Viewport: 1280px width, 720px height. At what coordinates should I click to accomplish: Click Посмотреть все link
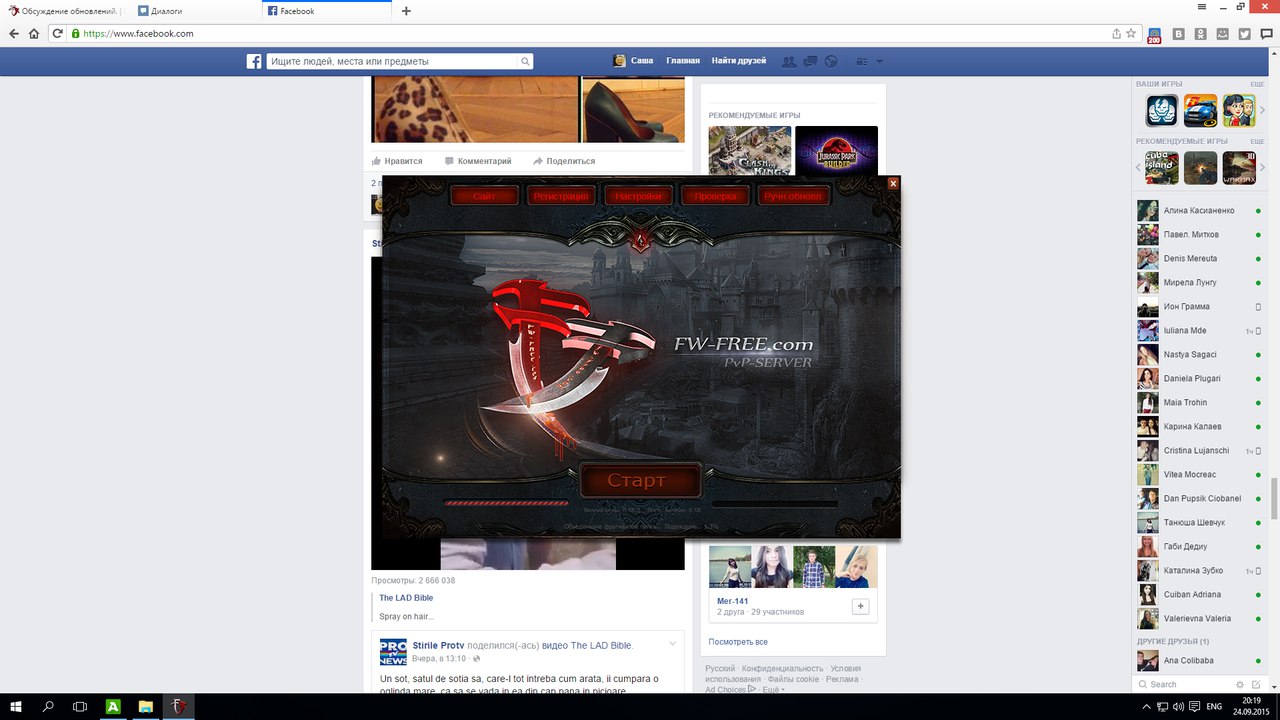(738, 642)
